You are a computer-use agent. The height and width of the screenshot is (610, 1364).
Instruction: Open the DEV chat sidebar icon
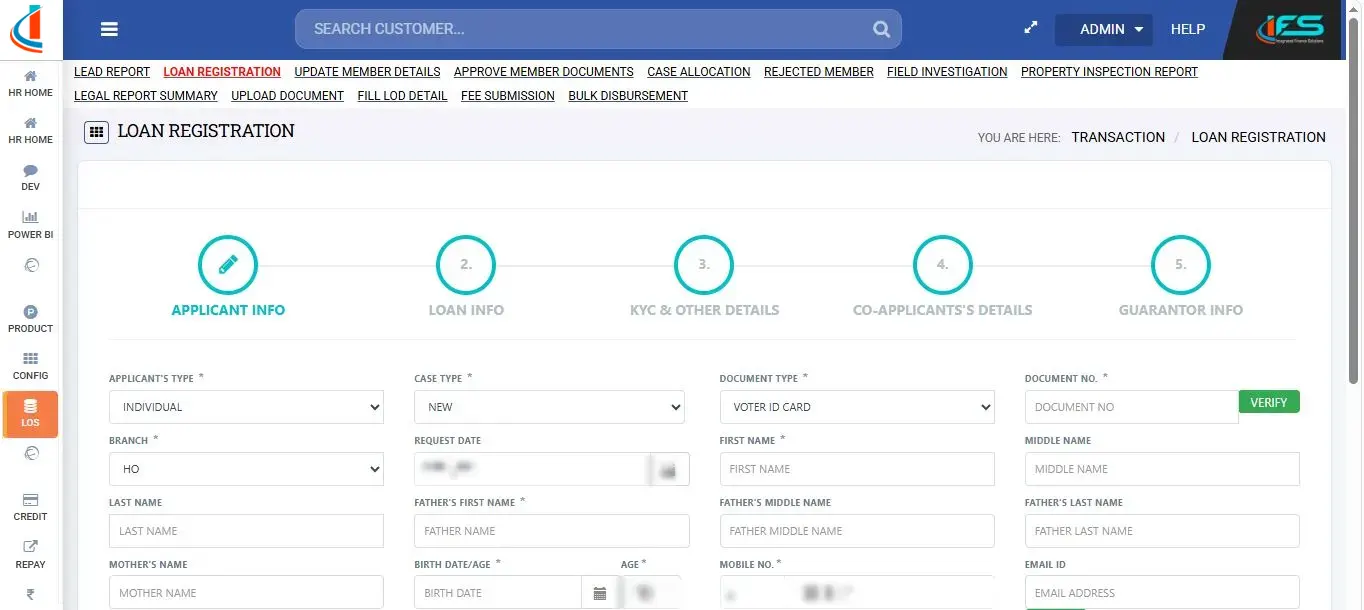30,178
